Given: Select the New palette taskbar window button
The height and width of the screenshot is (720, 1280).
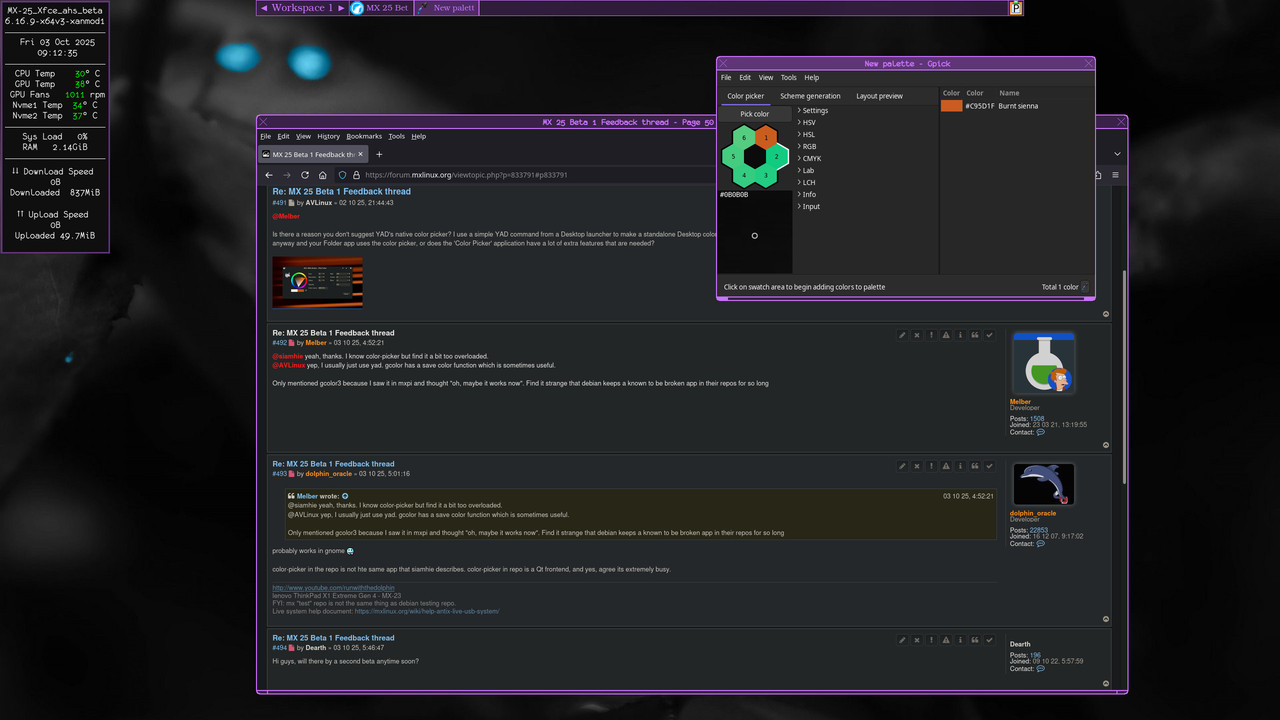Looking at the screenshot, I should 446,8.
